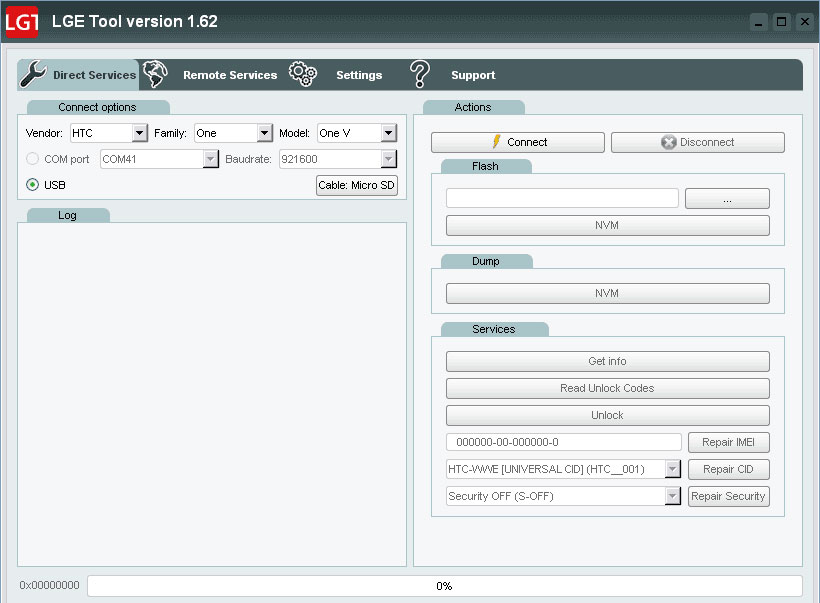Select the COM port radio button
The image size is (820, 603).
32,158
